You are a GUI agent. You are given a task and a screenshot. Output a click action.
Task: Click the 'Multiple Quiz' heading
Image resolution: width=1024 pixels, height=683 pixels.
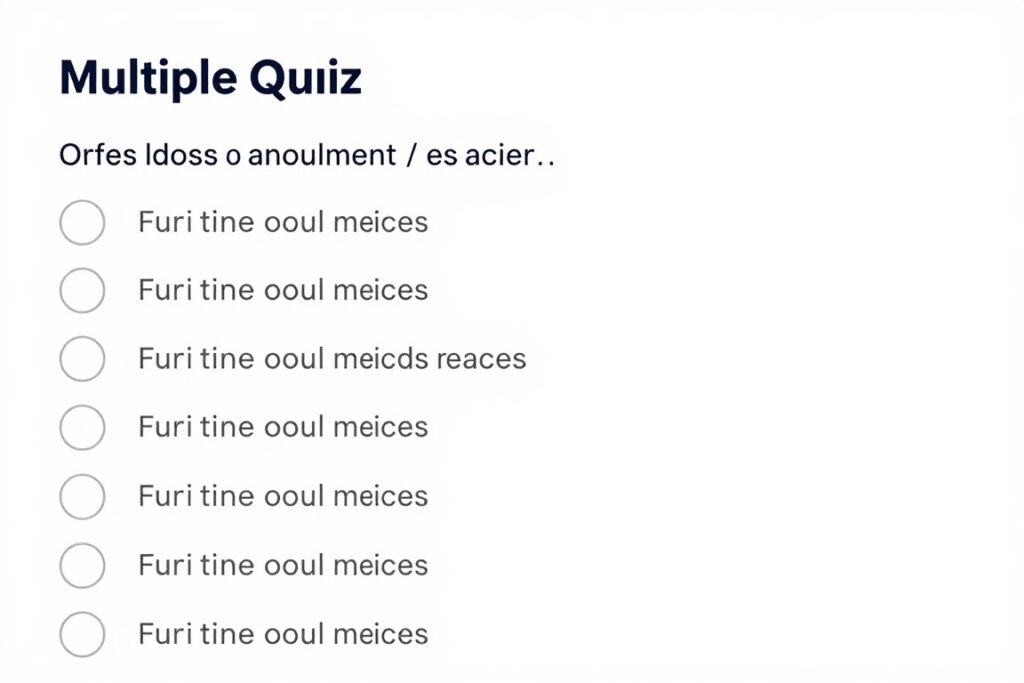tap(211, 76)
